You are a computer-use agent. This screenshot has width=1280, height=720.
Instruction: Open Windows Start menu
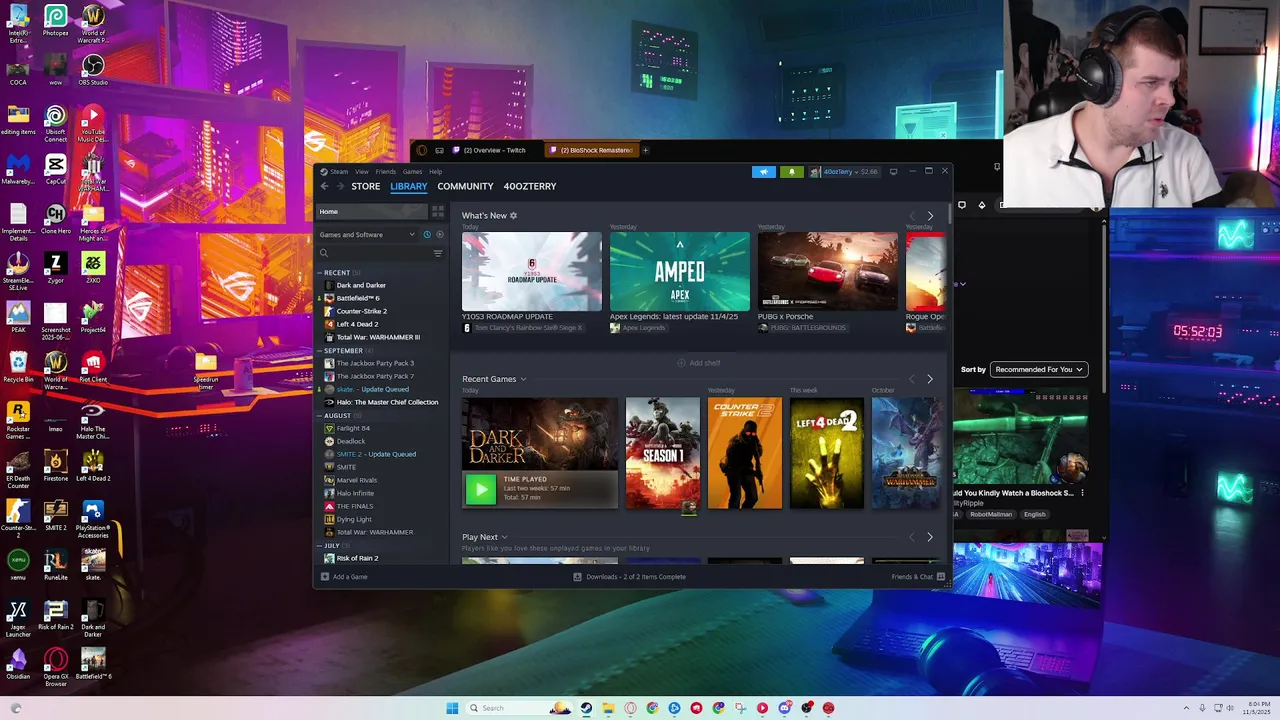click(x=452, y=708)
